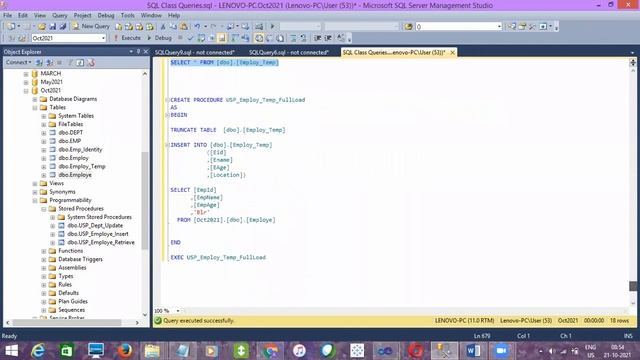
Task: Switch to SQLQuery6.sql tab
Action: tap(289, 52)
